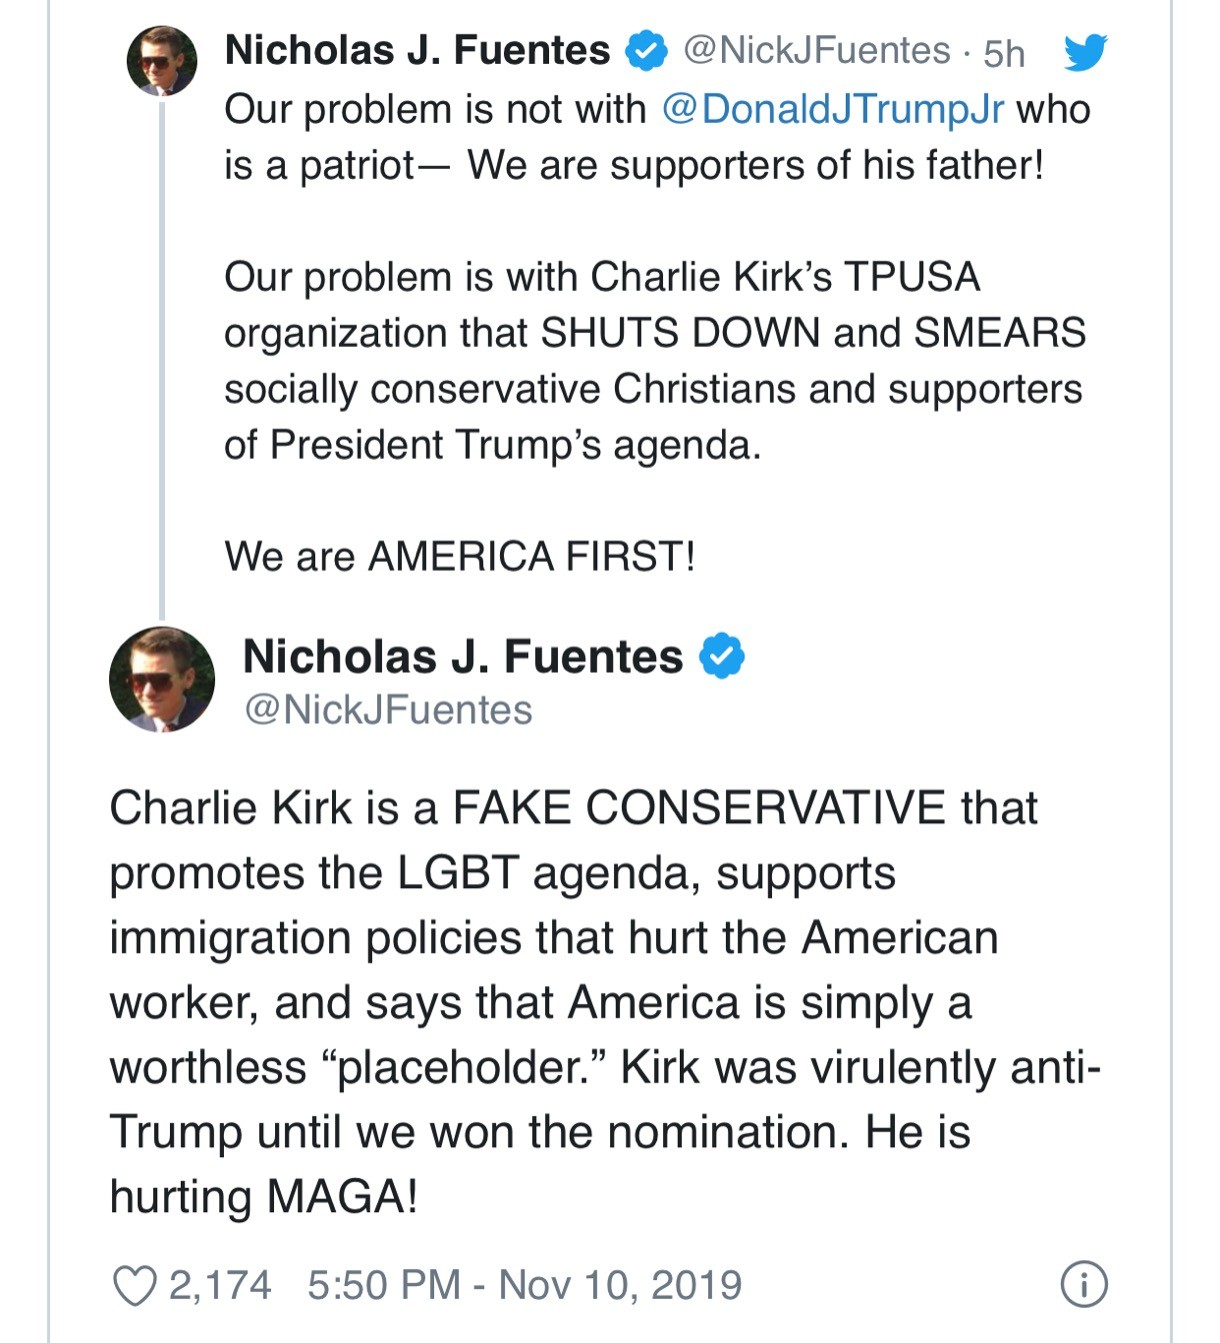The image size is (1220, 1343).
Task: Open the small profile avatar of the parent tweet
Action: [162, 61]
